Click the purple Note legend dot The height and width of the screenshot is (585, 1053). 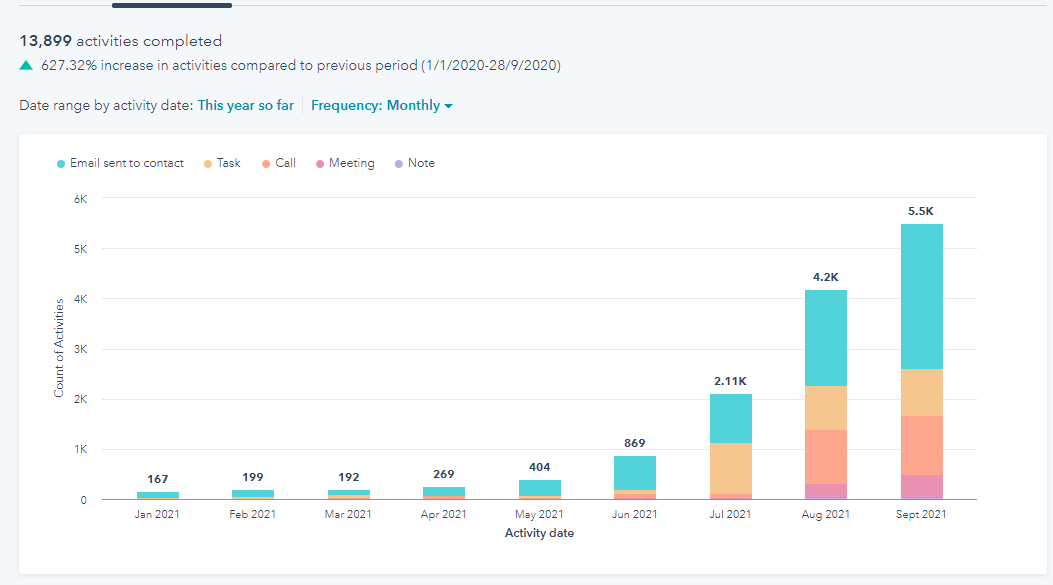(399, 164)
